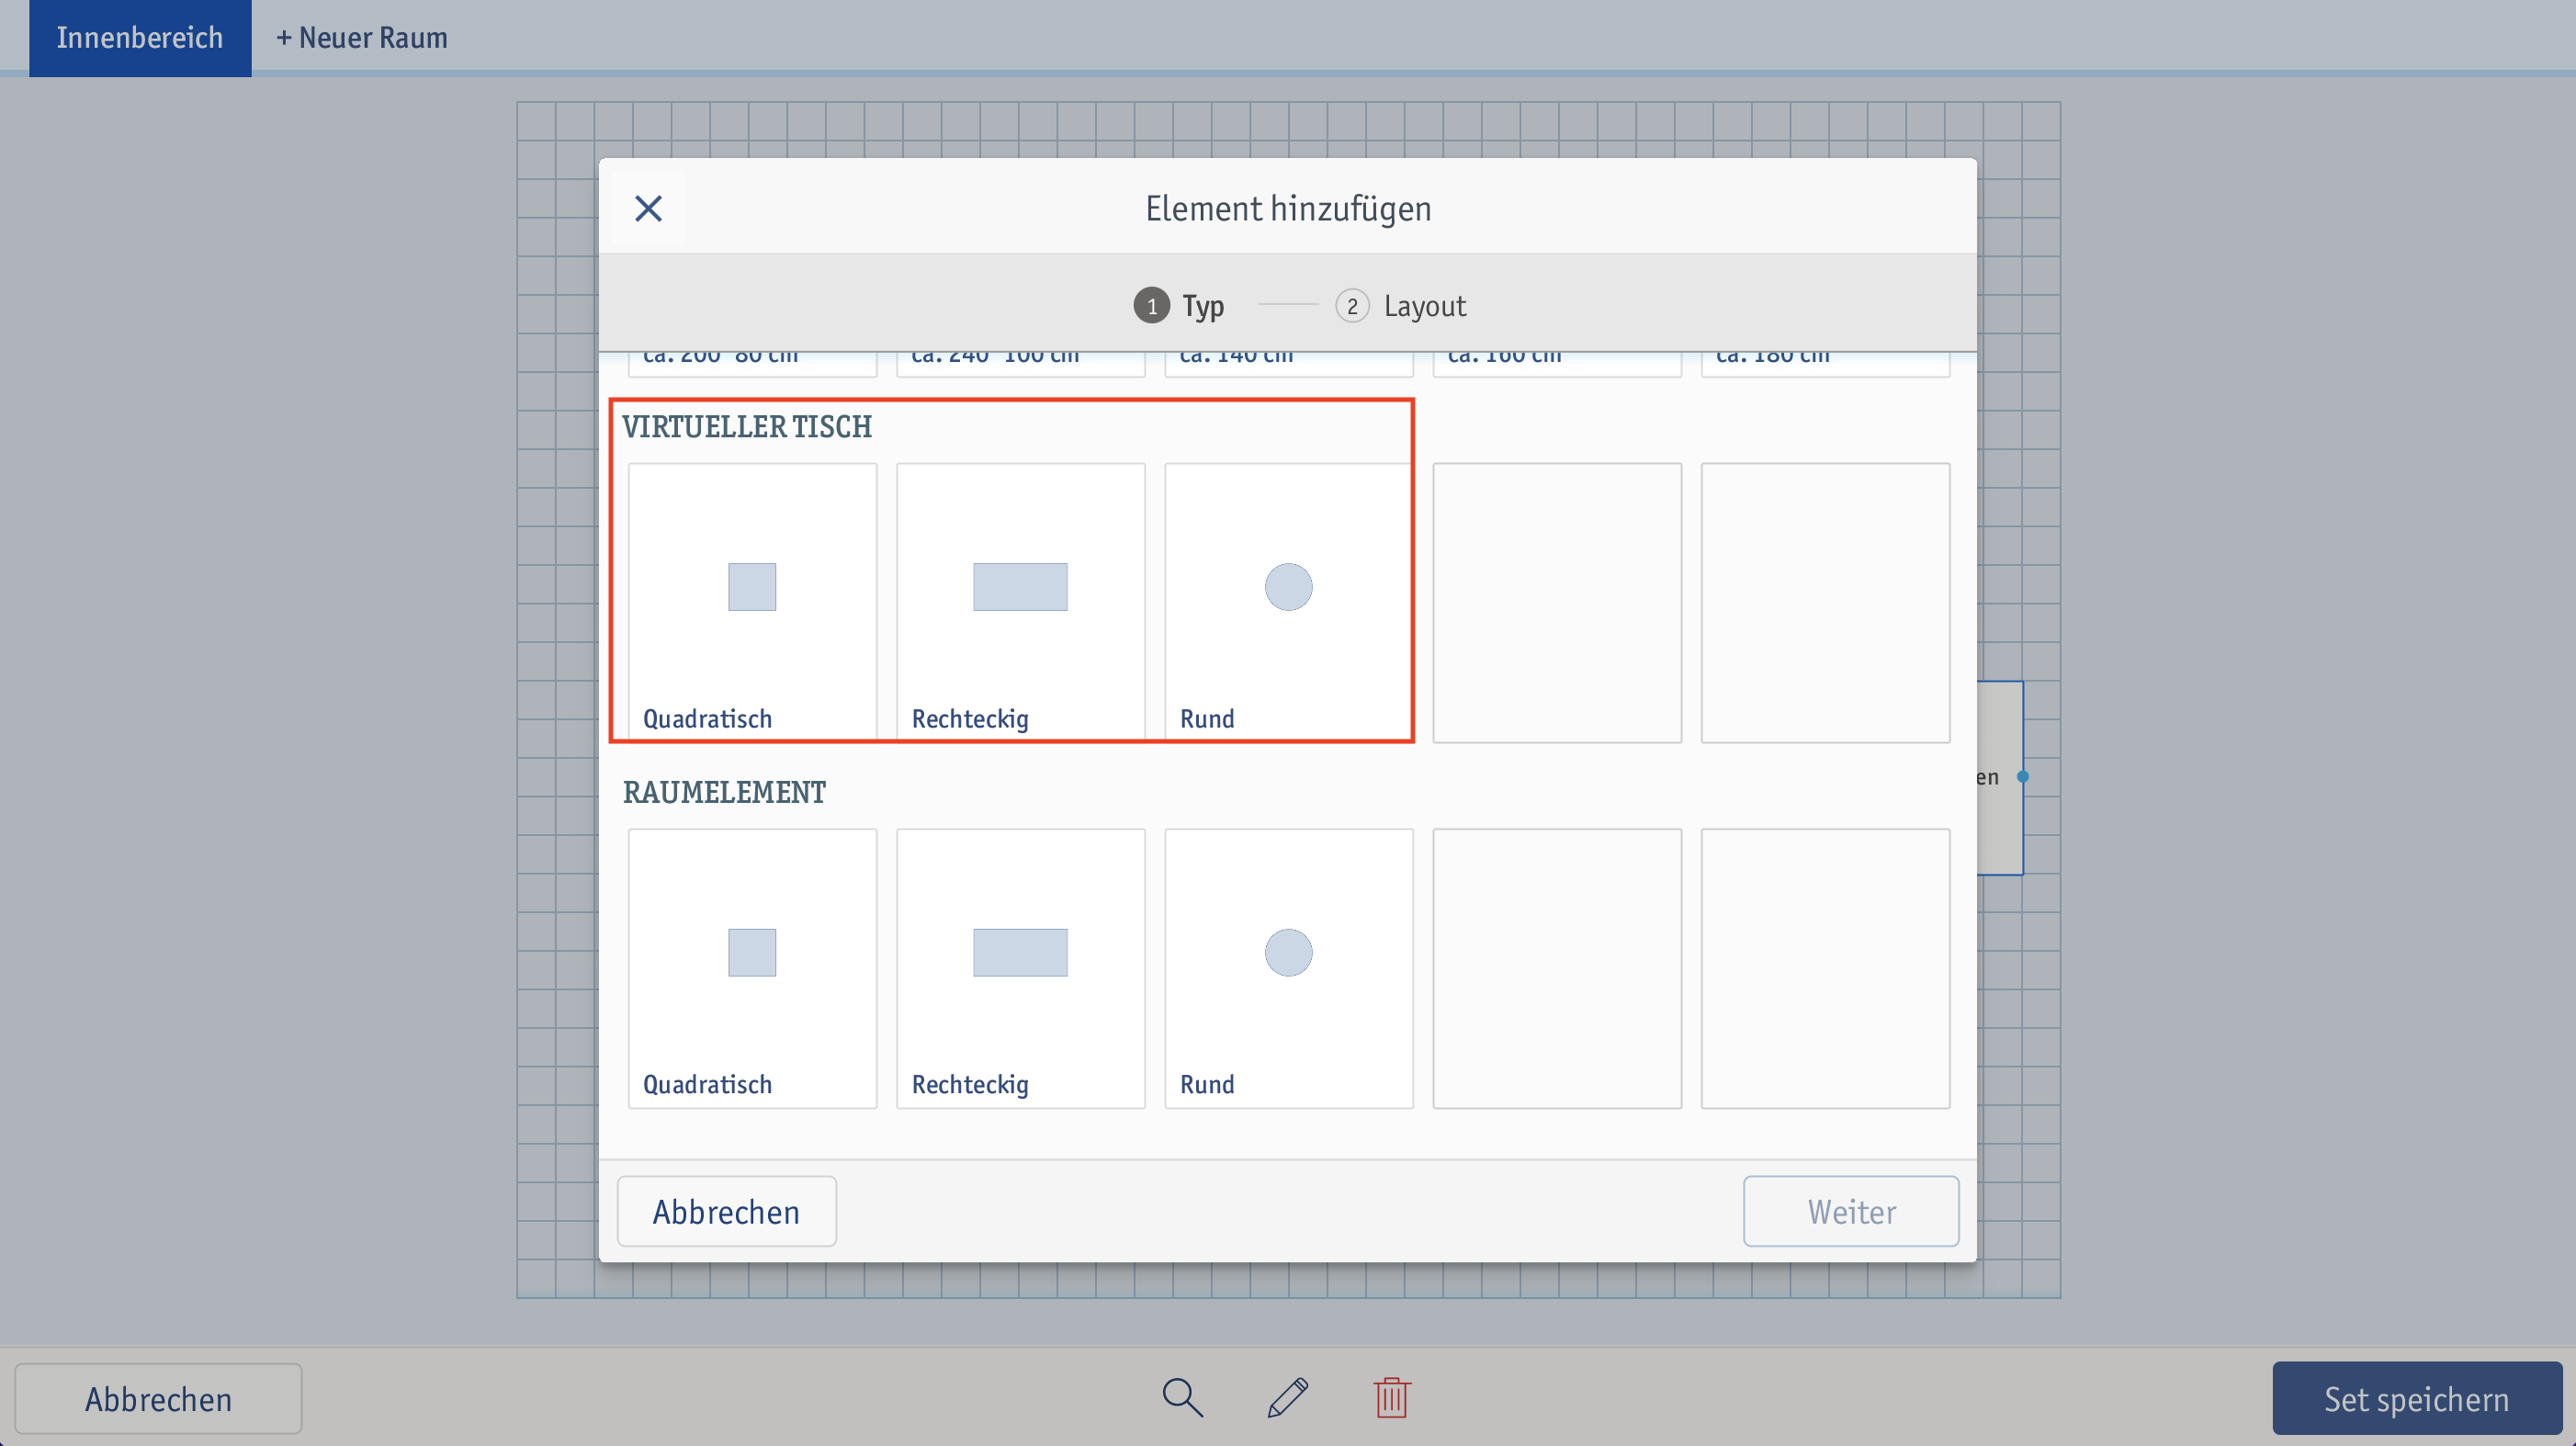Select the Rechteckig Raumelement card
This screenshot has height=1446, width=2576.
coord(1020,968)
